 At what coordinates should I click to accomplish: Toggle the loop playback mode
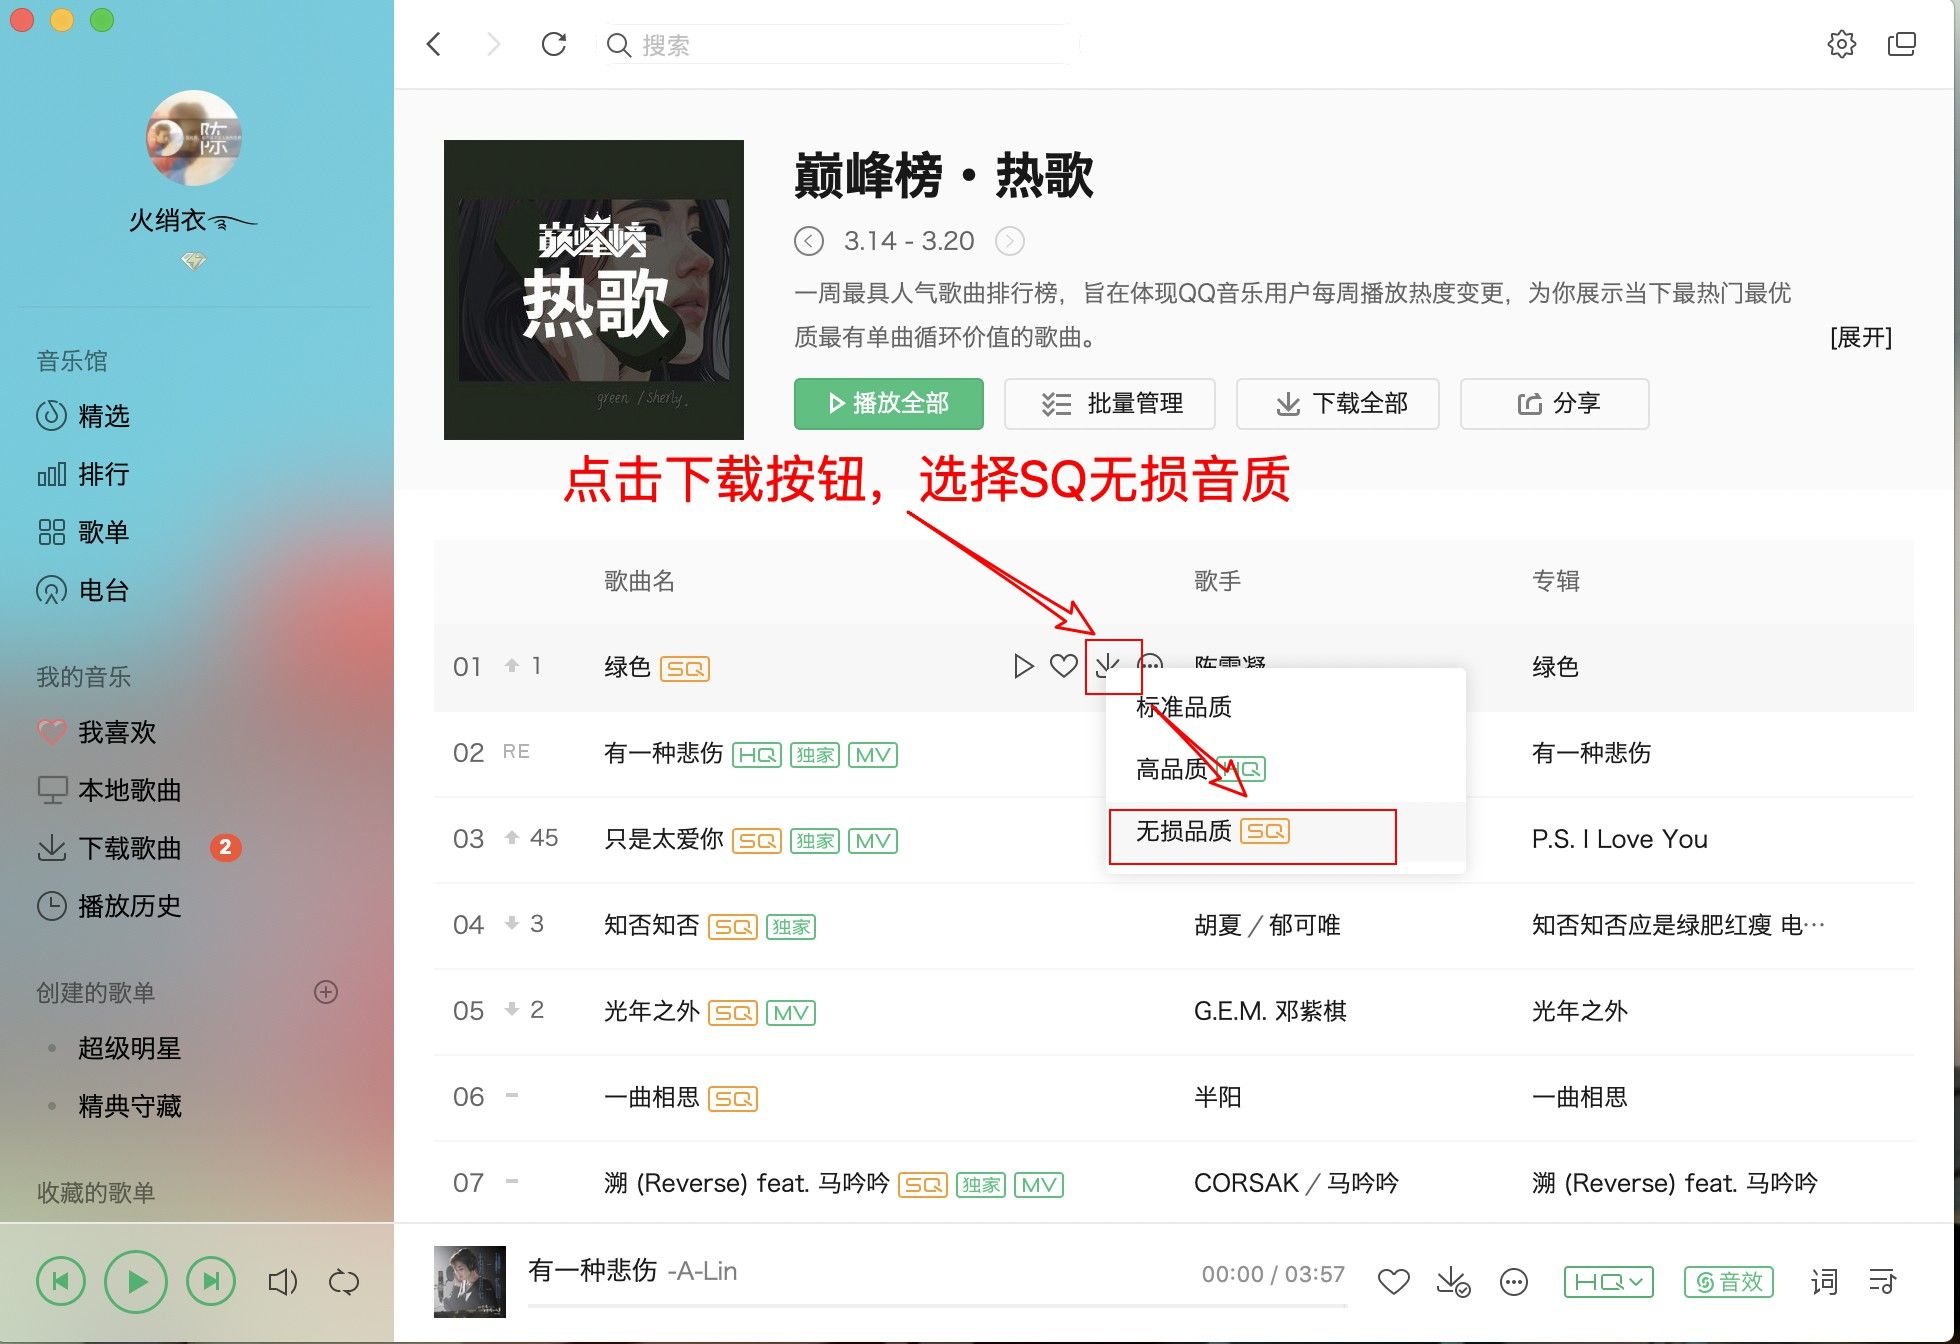pyautogui.click(x=343, y=1282)
